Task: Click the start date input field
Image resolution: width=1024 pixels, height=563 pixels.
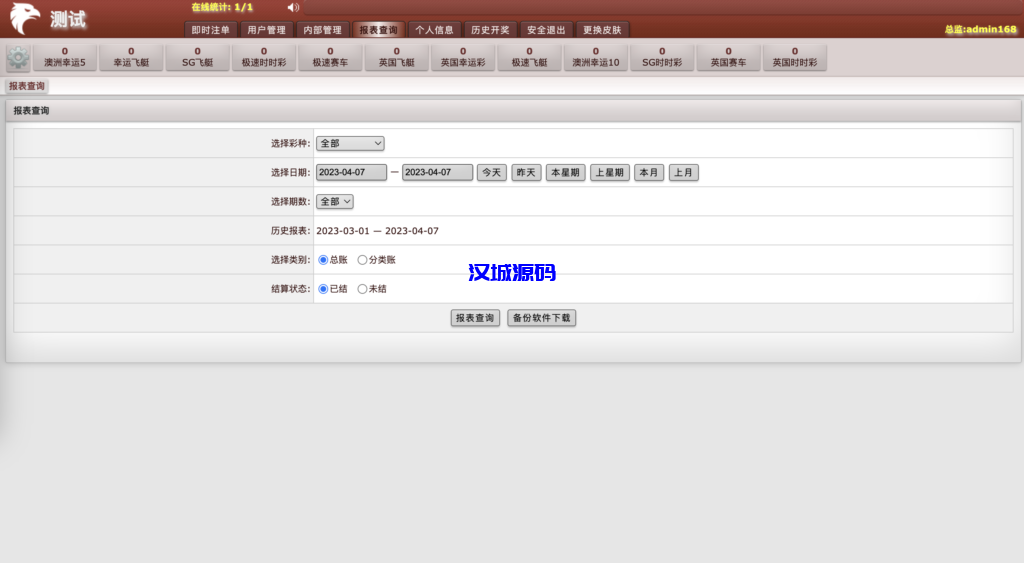Action: 351,173
